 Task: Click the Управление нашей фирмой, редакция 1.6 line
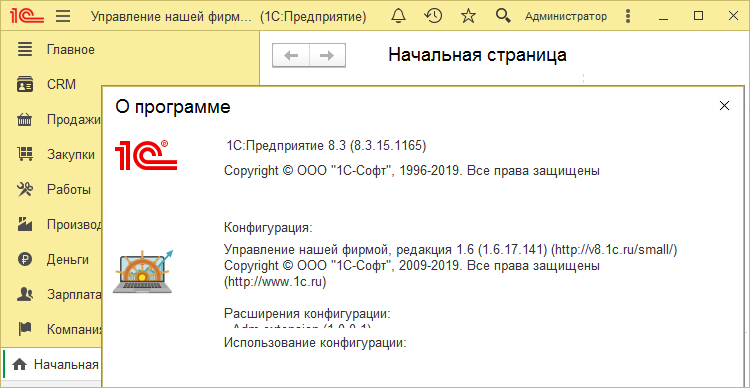pyautogui.click(x=451, y=249)
